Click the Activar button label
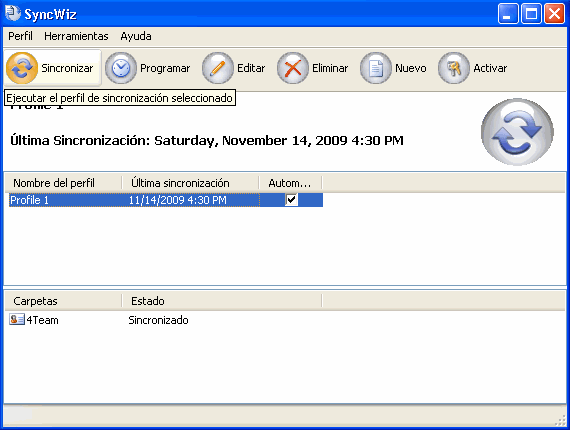 [490, 68]
